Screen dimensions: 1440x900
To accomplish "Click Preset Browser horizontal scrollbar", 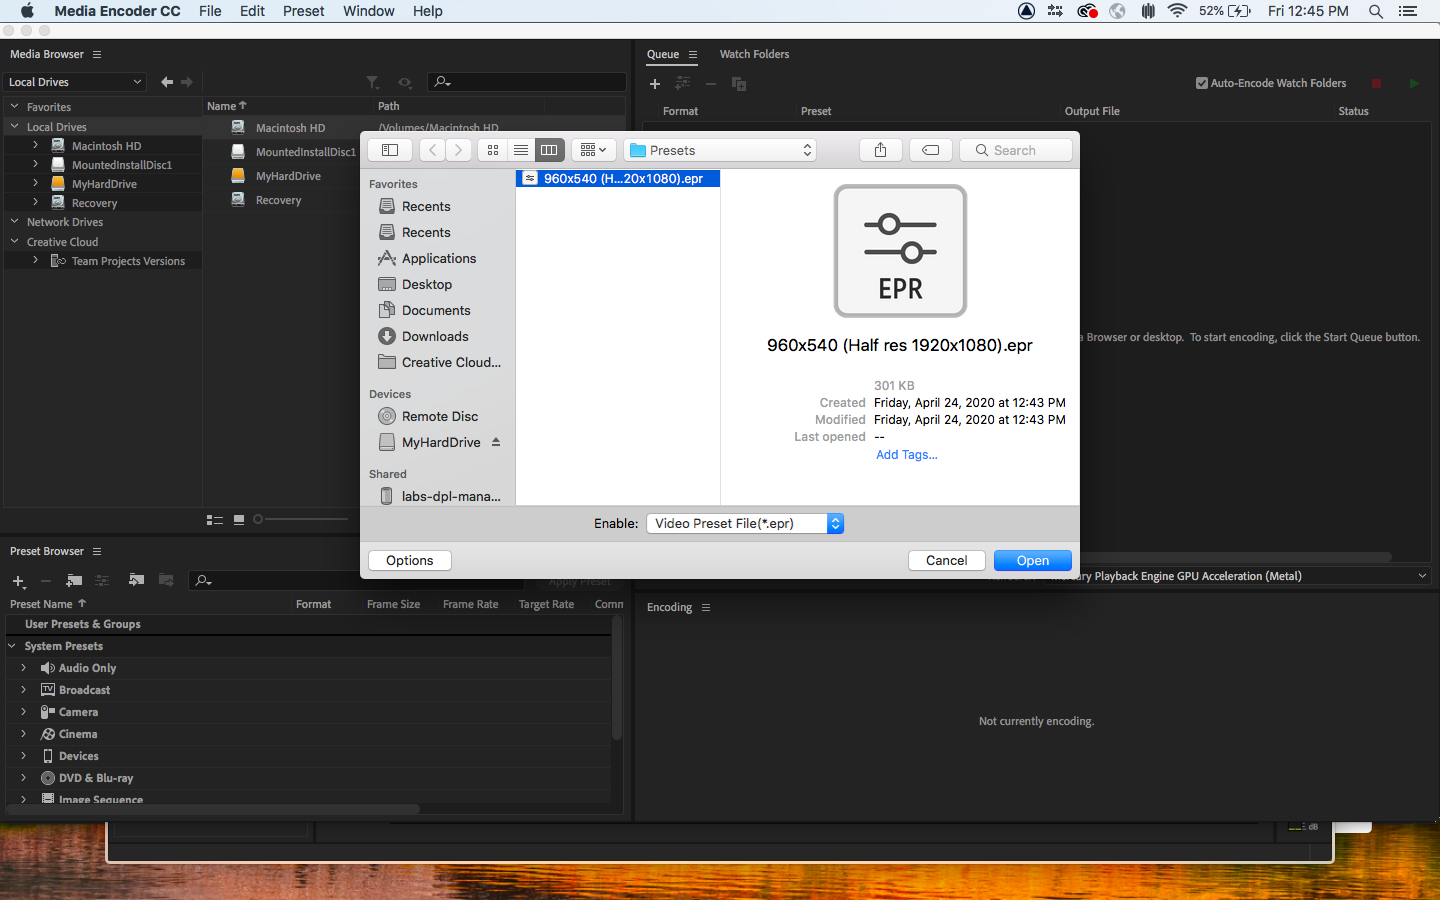I will [213, 809].
